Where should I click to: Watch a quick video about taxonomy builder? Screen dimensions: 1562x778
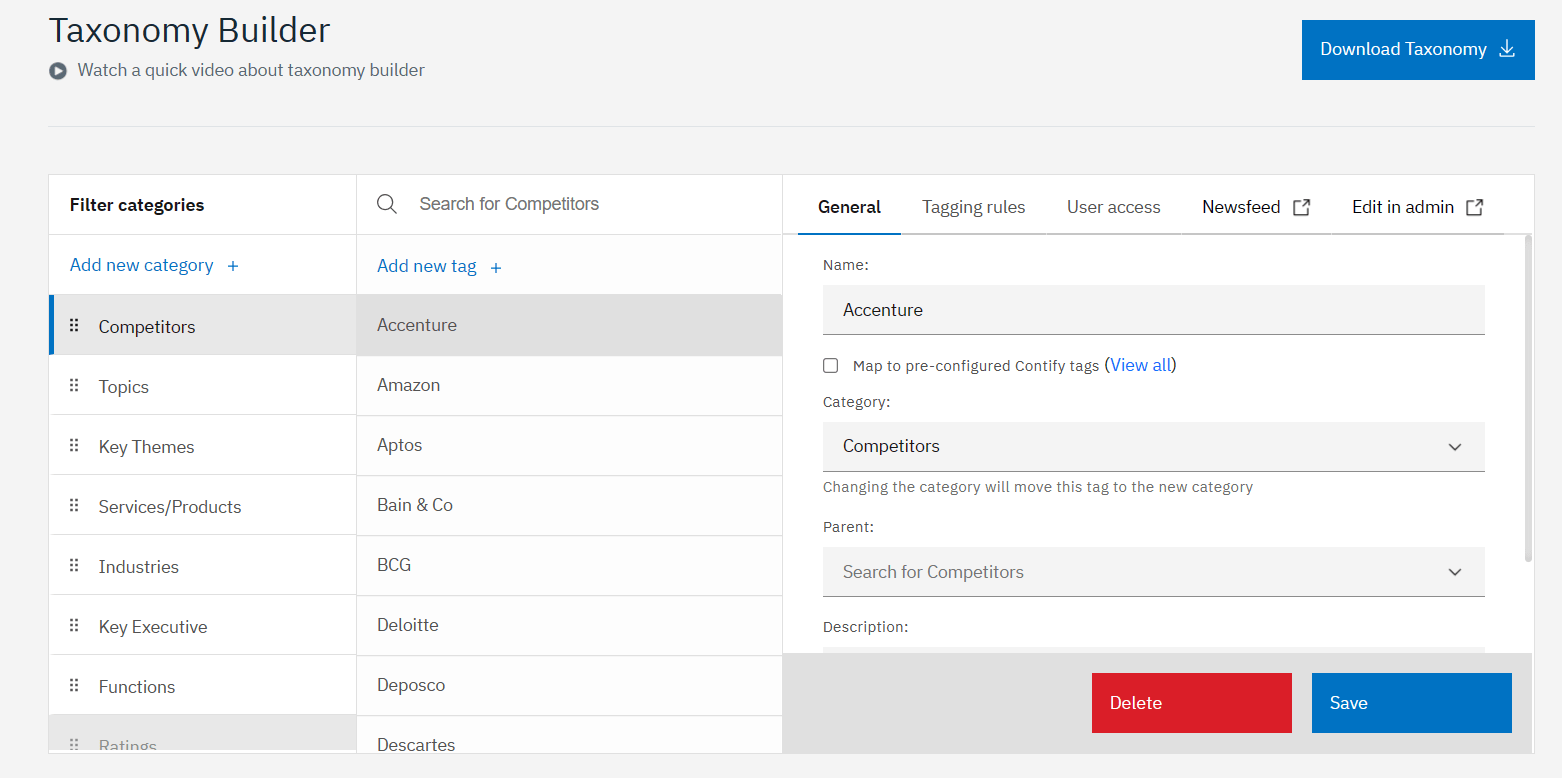click(251, 70)
